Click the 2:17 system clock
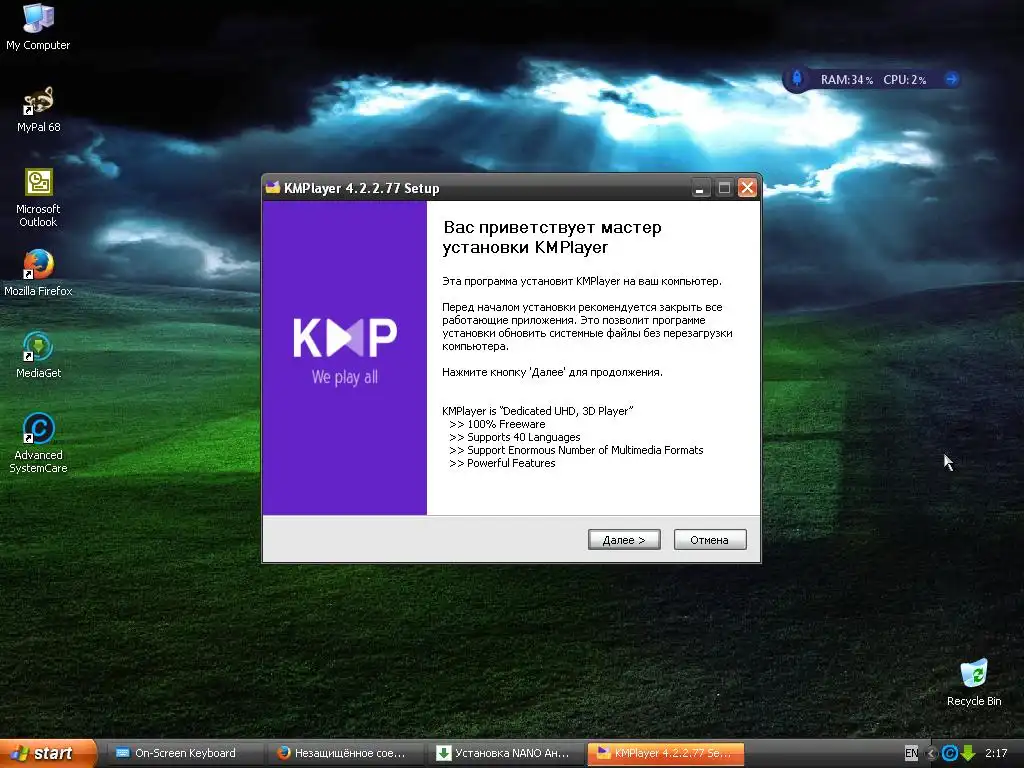 (x=997, y=753)
